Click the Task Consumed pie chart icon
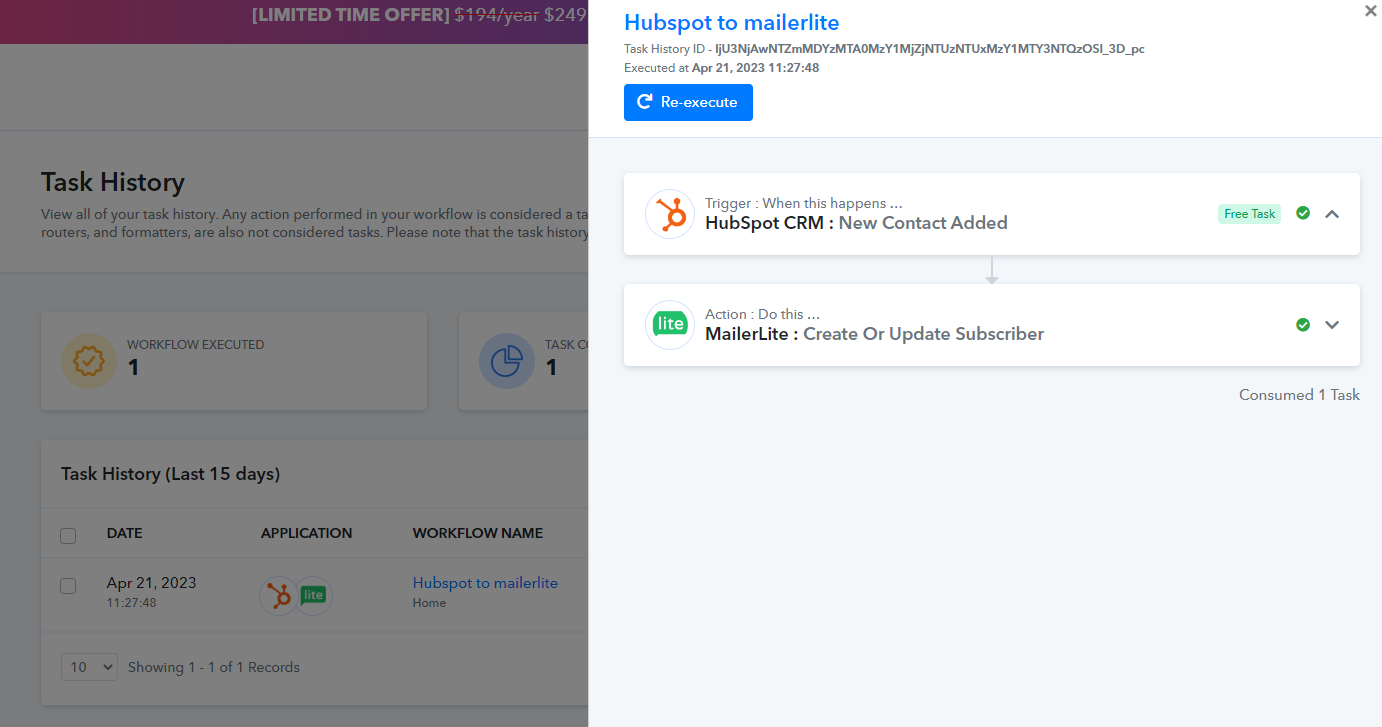1382x727 pixels. point(507,360)
